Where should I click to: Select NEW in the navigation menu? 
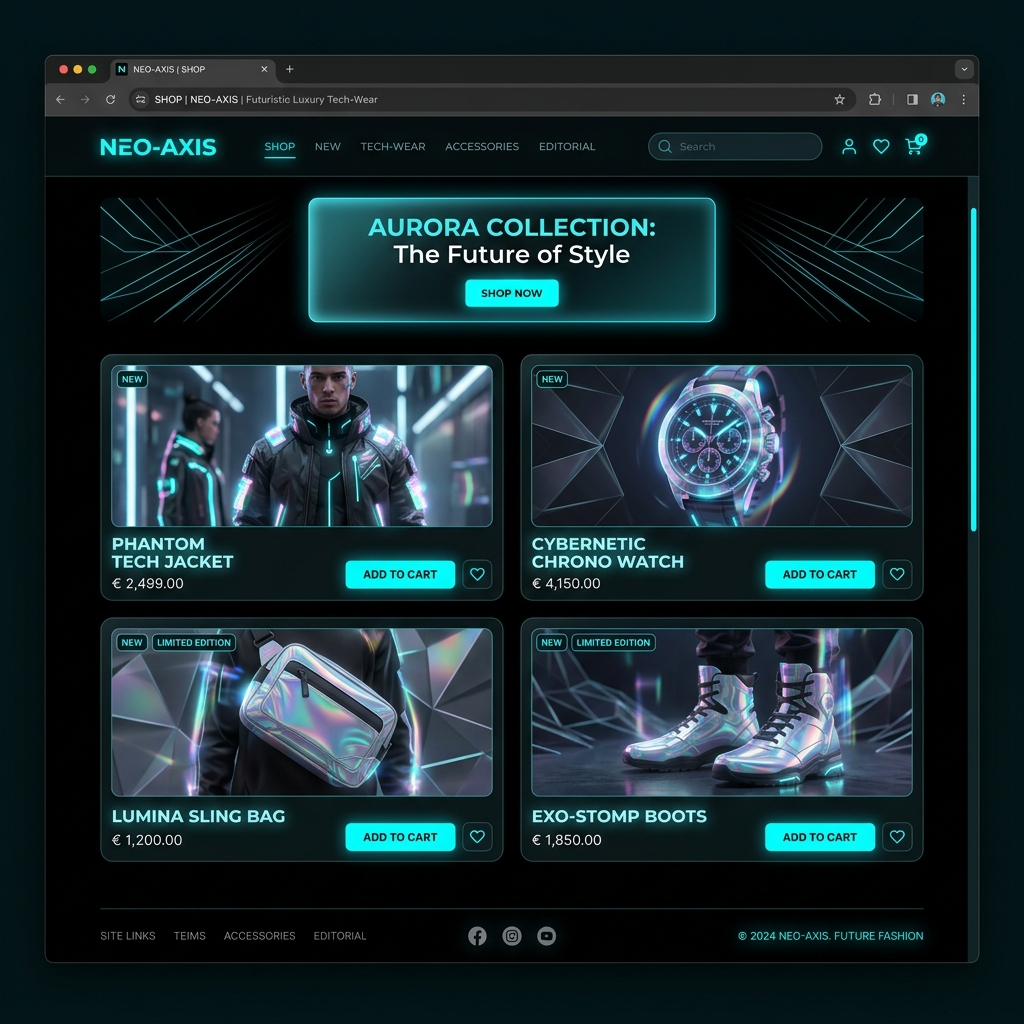327,146
